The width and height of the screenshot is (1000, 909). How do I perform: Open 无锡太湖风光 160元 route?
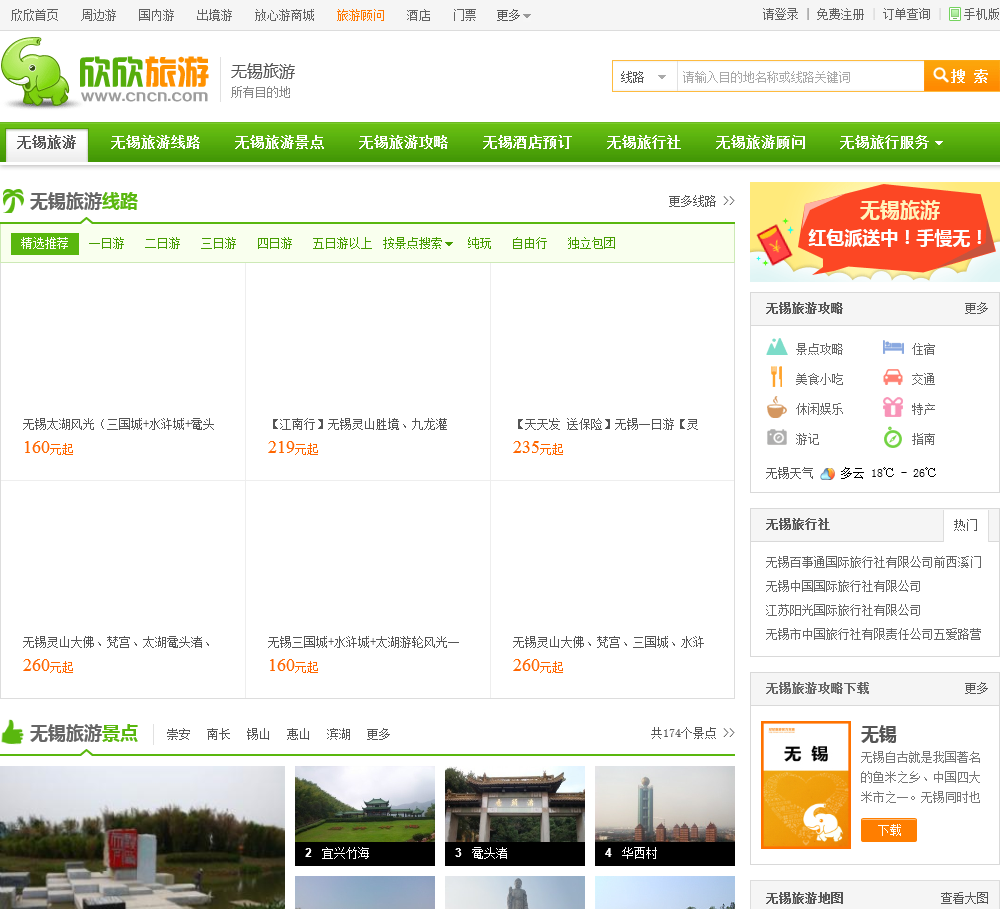point(118,424)
